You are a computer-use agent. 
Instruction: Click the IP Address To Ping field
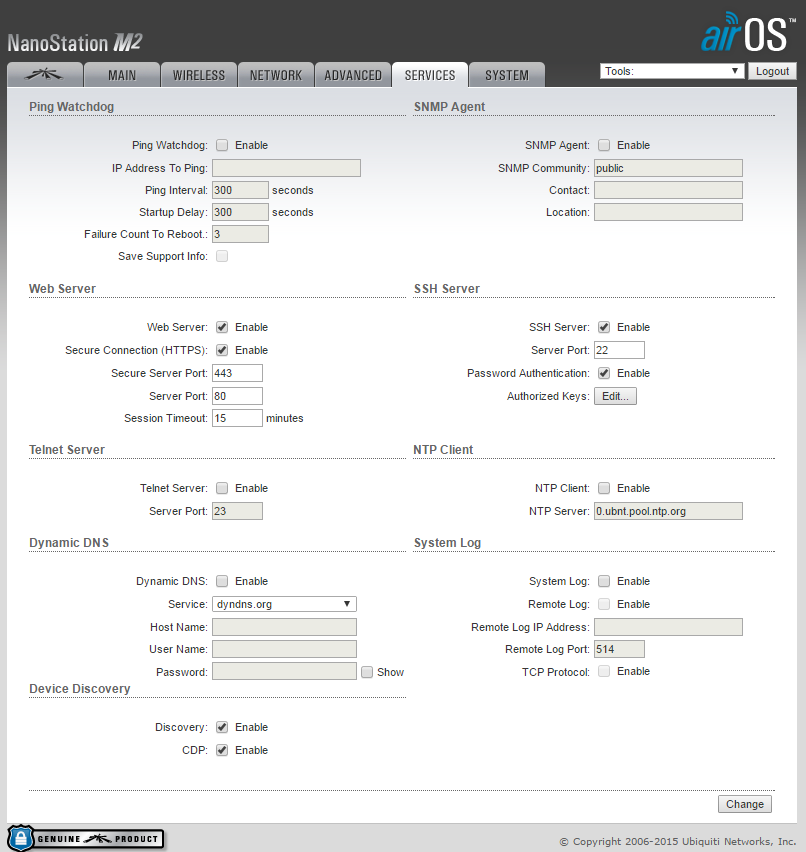(x=286, y=168)
